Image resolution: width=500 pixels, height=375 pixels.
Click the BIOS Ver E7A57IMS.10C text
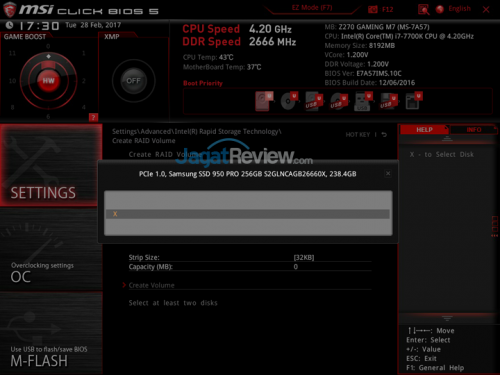tap(363, 73)
